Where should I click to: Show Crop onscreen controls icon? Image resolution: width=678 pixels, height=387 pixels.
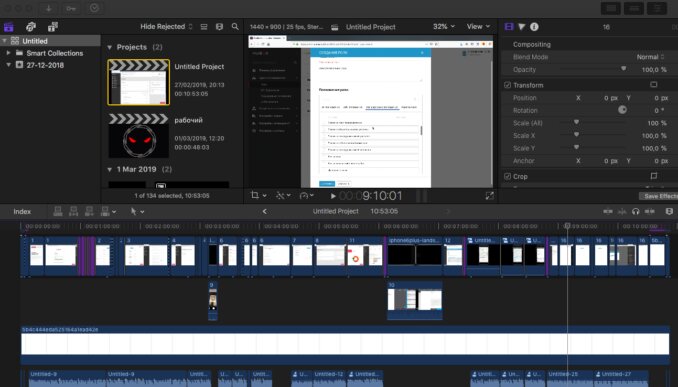tap(654, 176)
